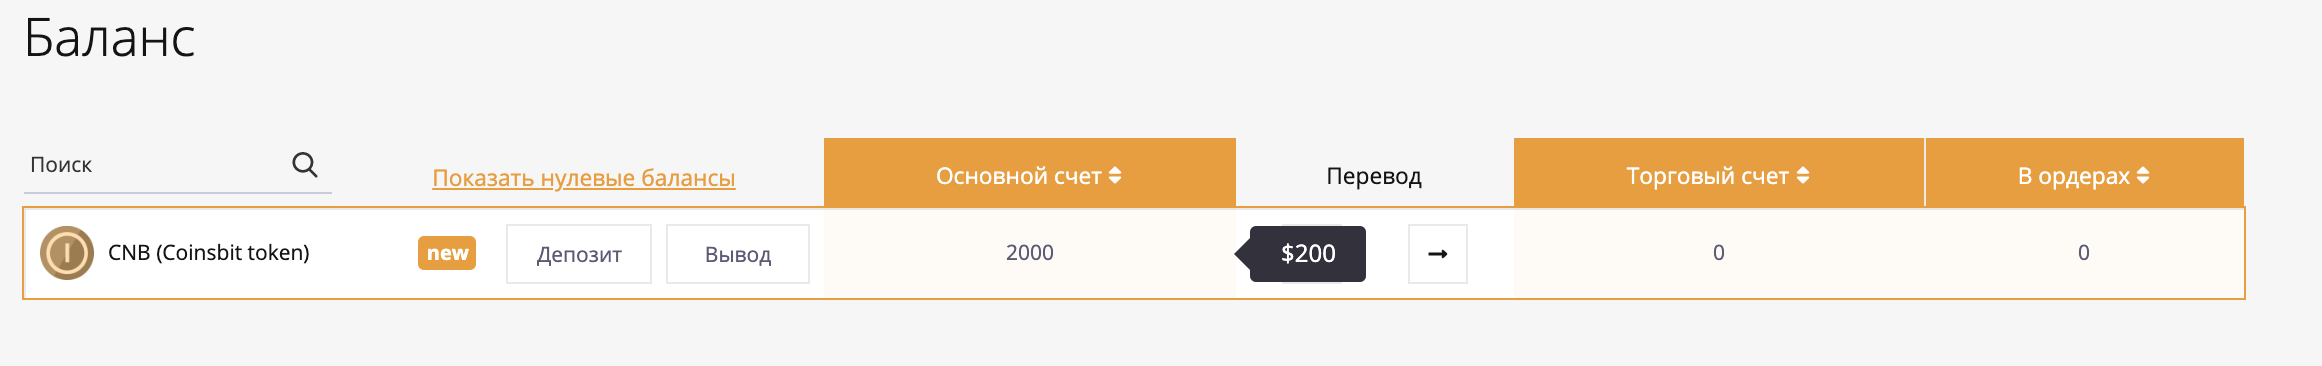Click the orange new badge

coord(447,253)
